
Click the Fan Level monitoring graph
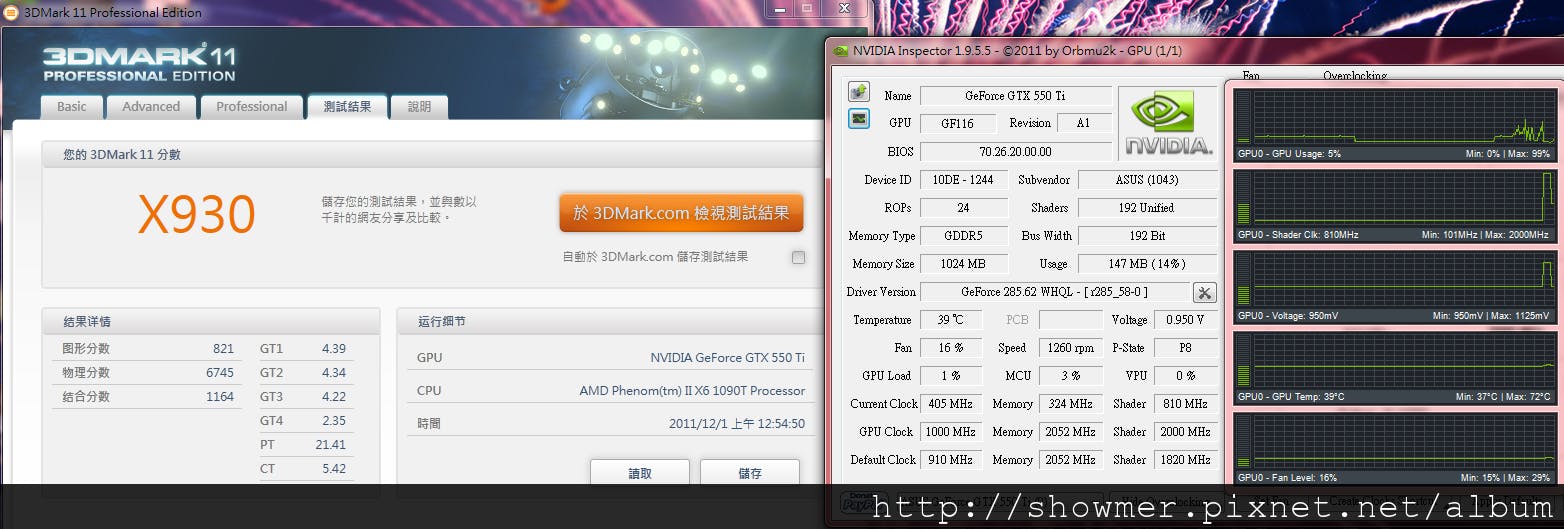pyautogui.click(x=1393, y=449)
